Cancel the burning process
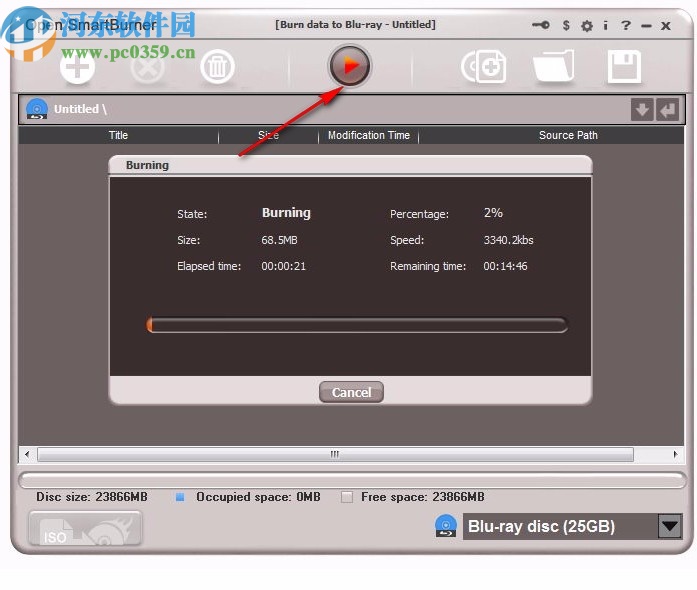697x590 pixels. 351,392
